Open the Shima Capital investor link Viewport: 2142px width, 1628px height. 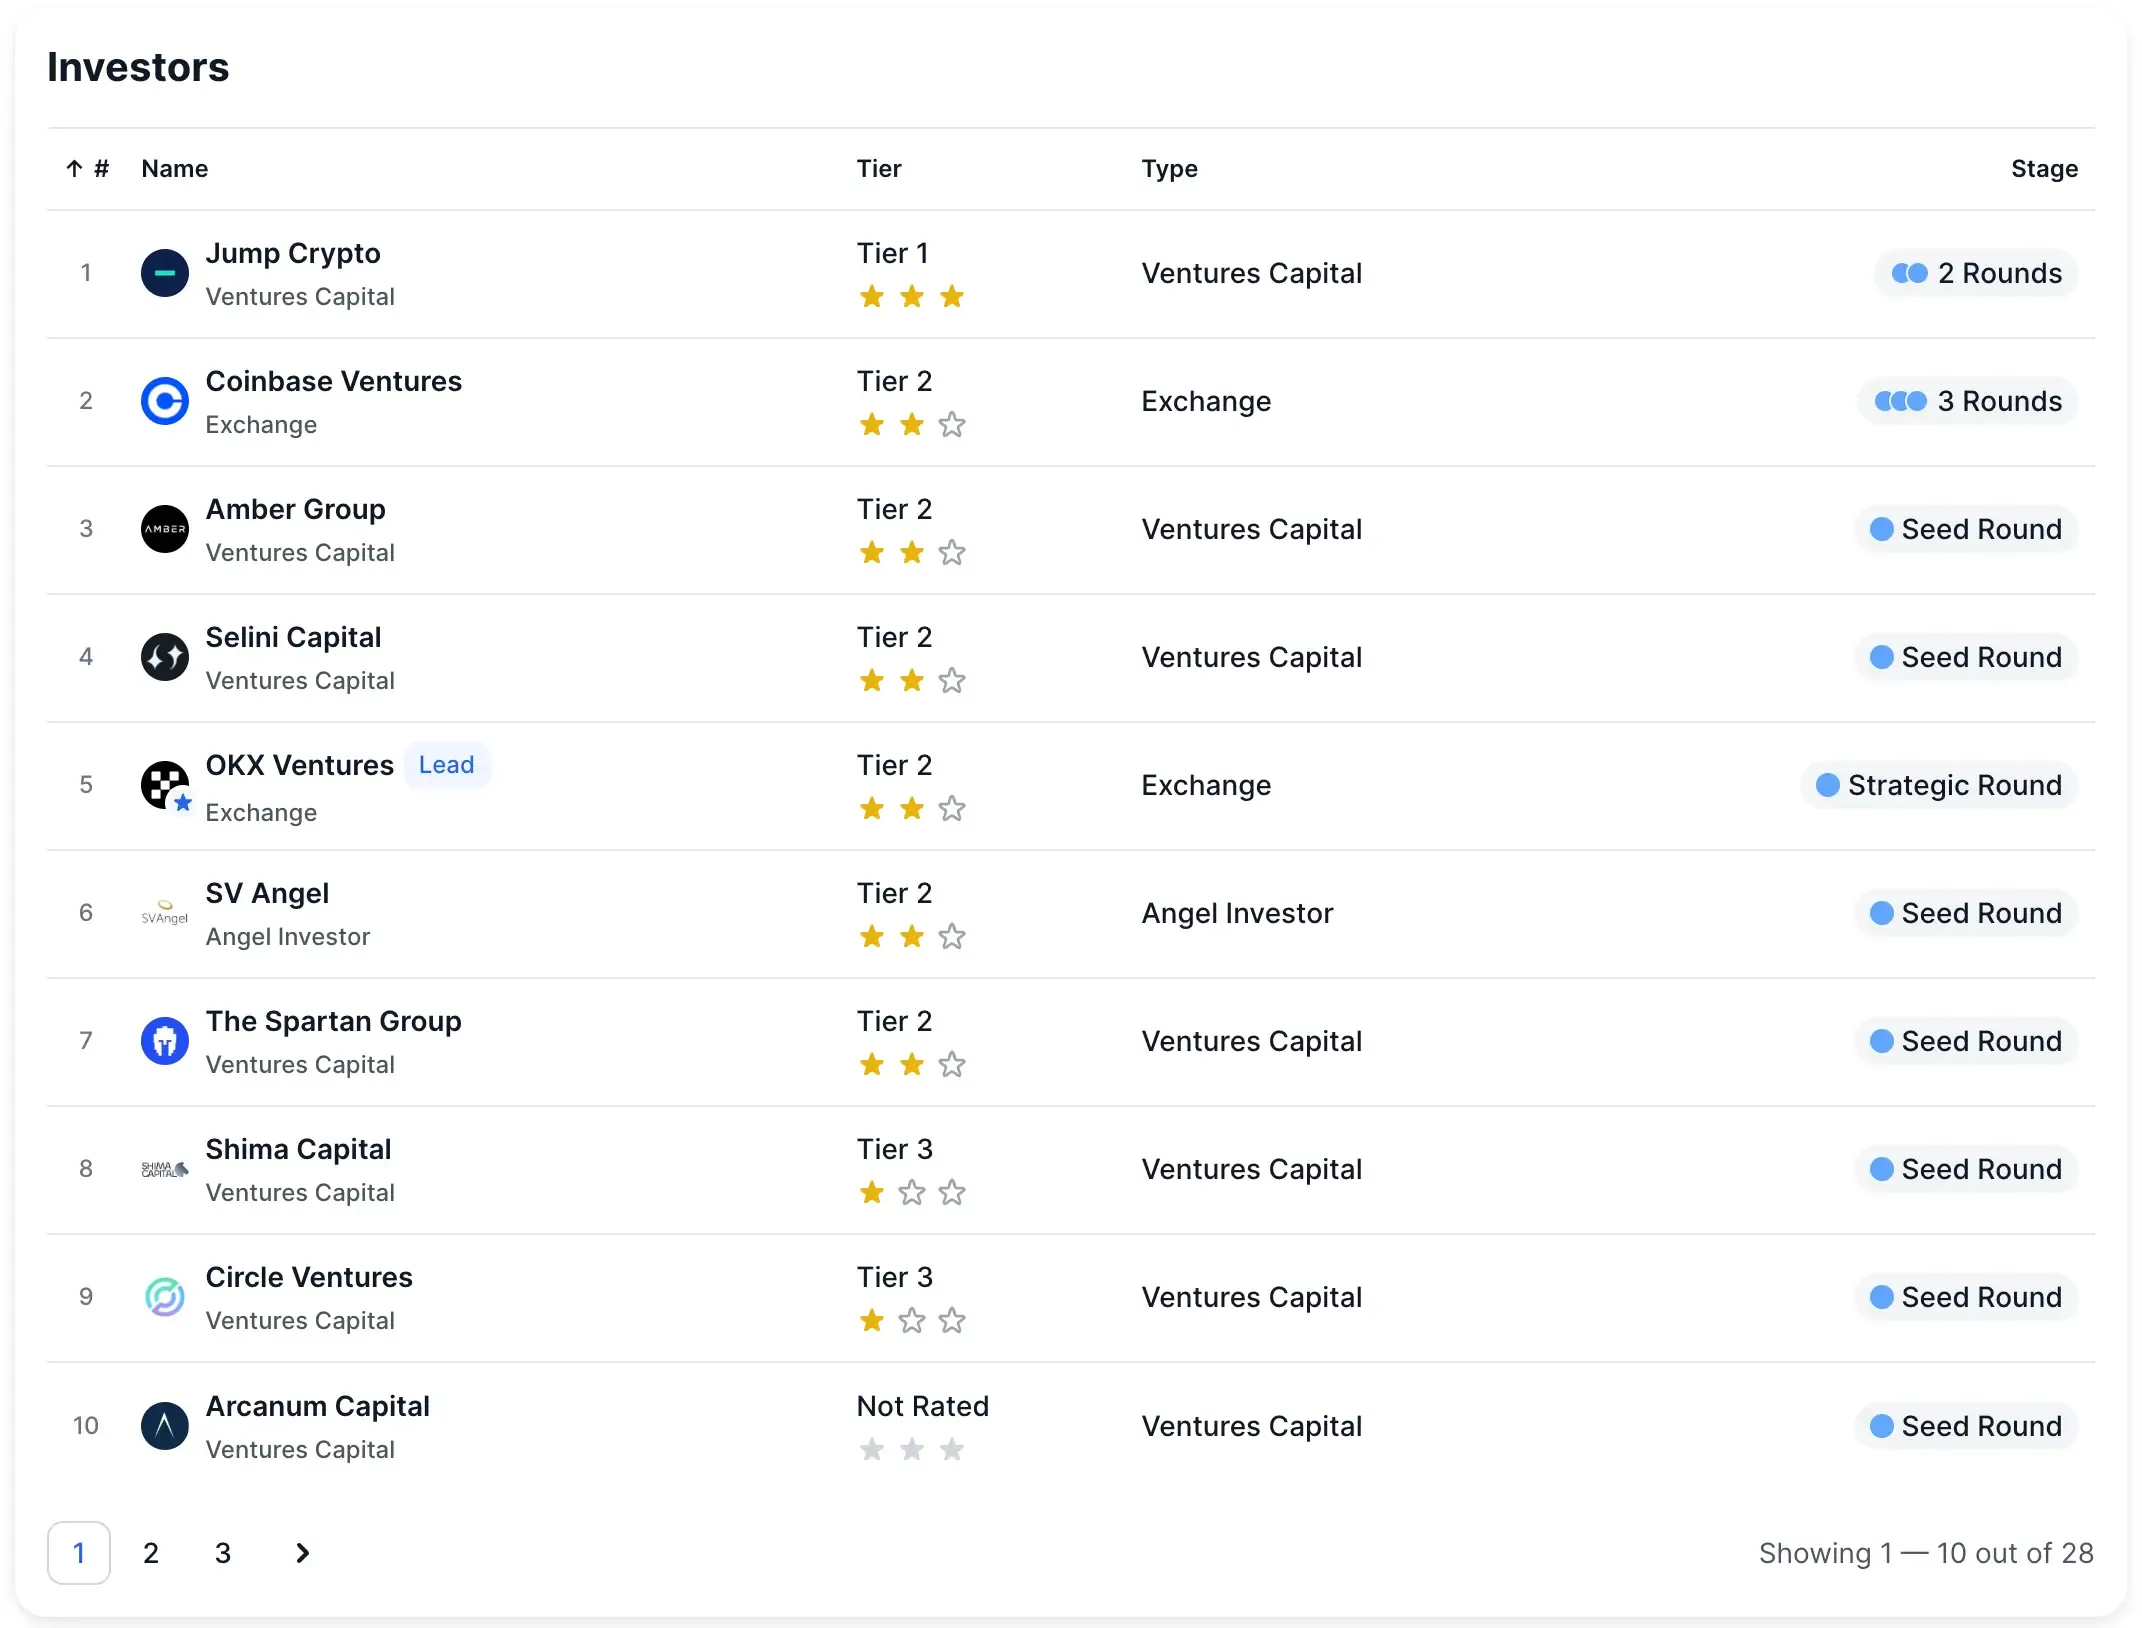[x=298, y=1149]
